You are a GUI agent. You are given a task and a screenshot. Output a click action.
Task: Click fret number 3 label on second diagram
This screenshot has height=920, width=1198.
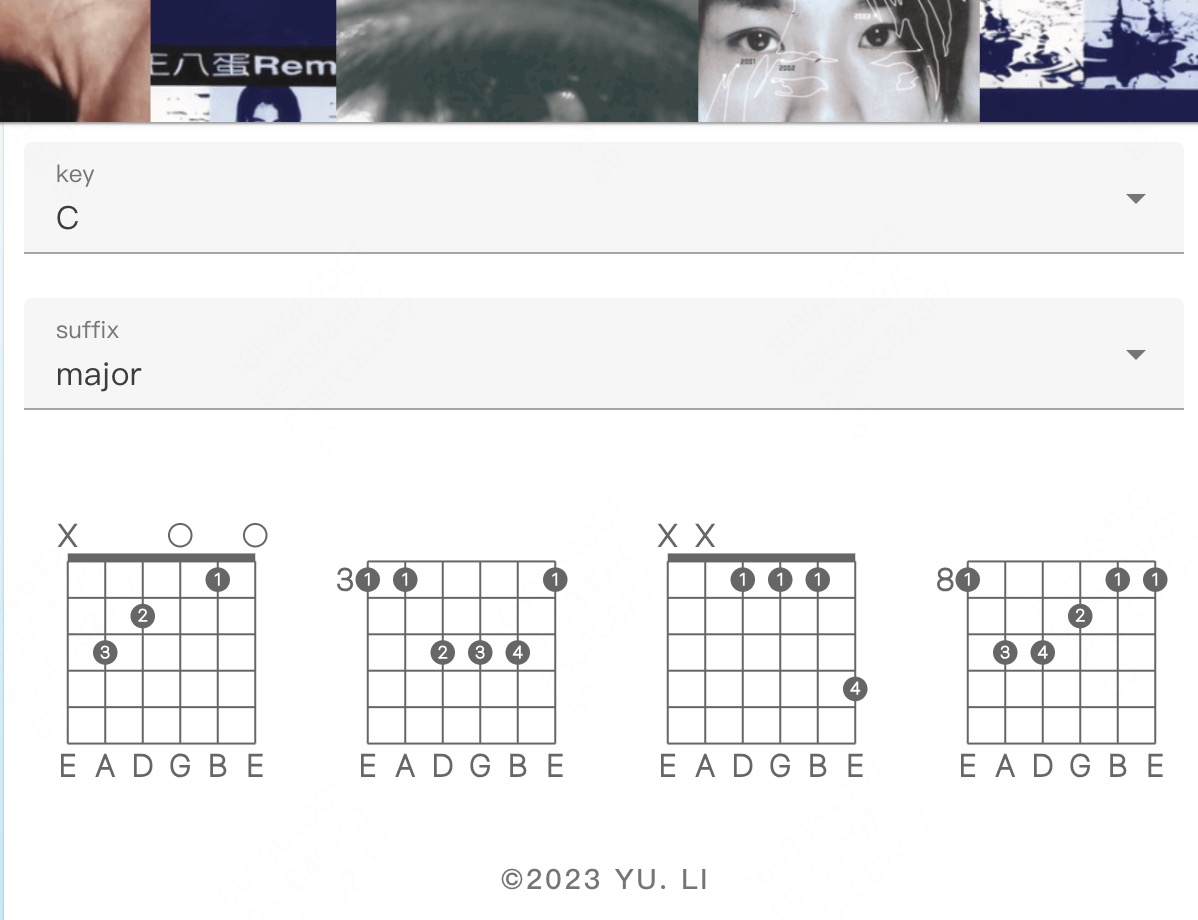345,580
